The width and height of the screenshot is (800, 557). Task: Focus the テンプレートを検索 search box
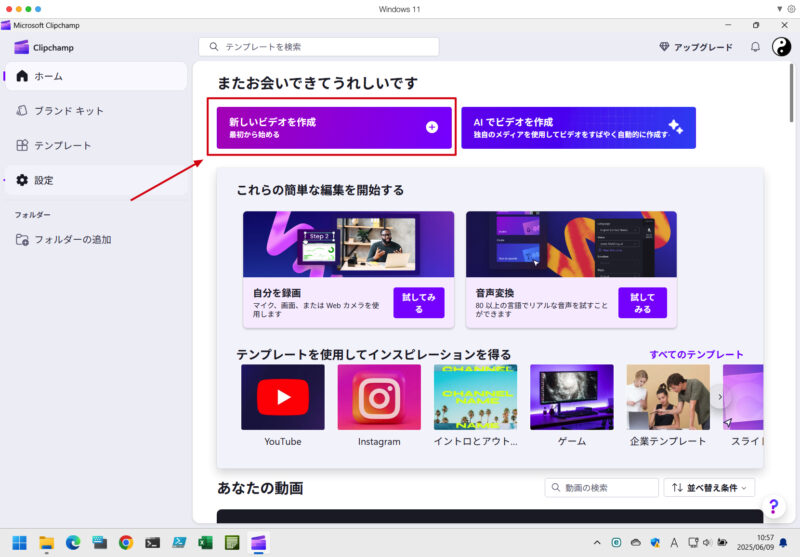point(319,47)
